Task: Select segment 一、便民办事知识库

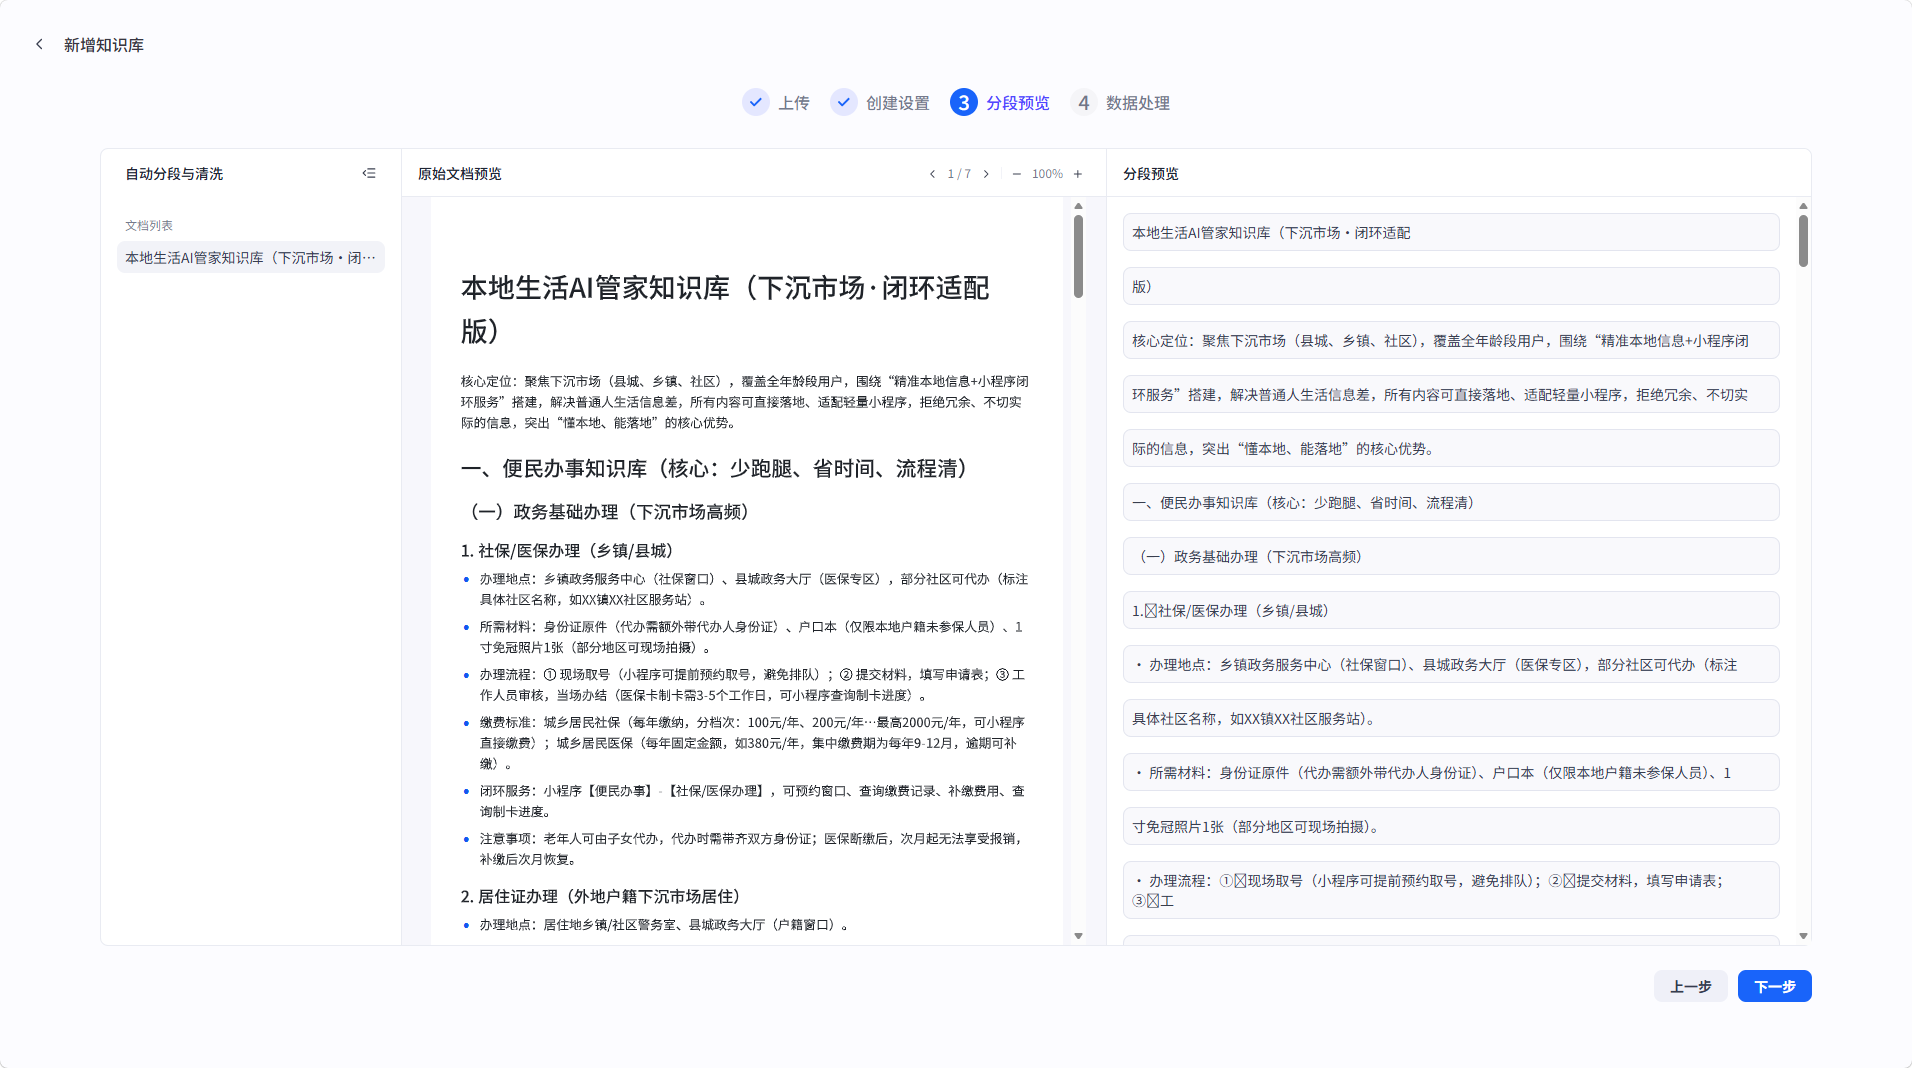Action: [1451, 502]
